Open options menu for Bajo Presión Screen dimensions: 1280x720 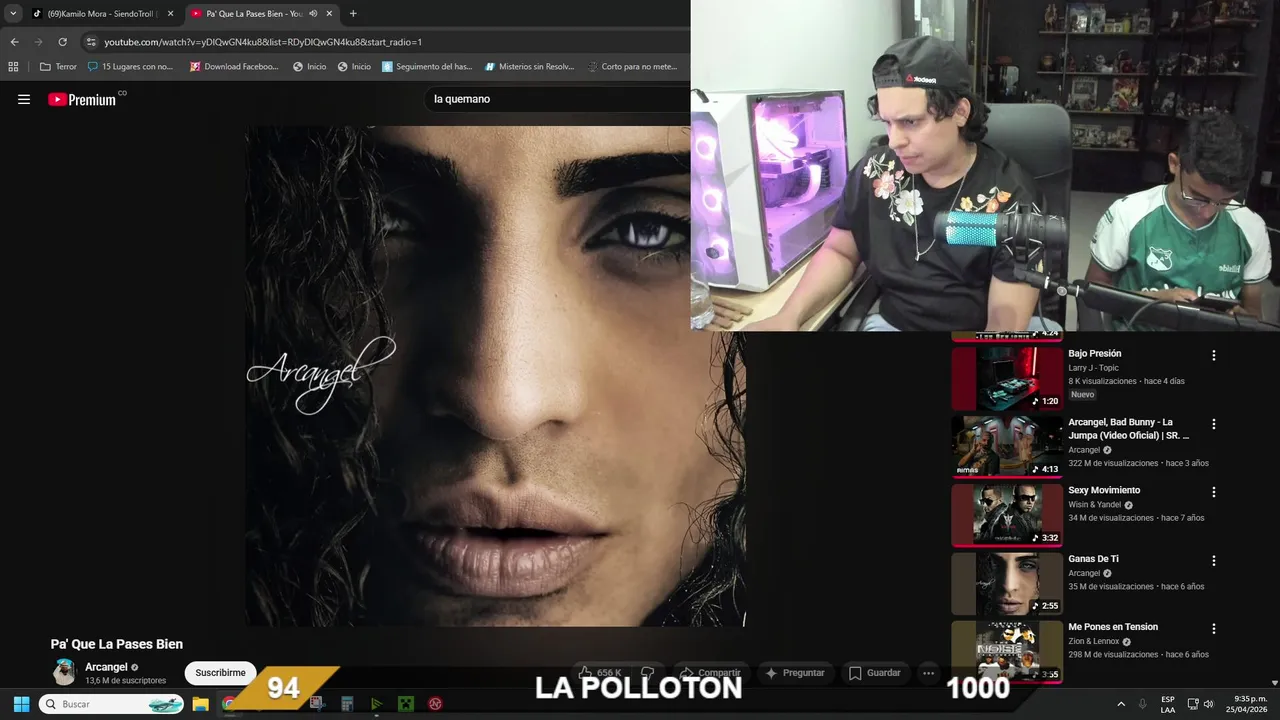1214,356
